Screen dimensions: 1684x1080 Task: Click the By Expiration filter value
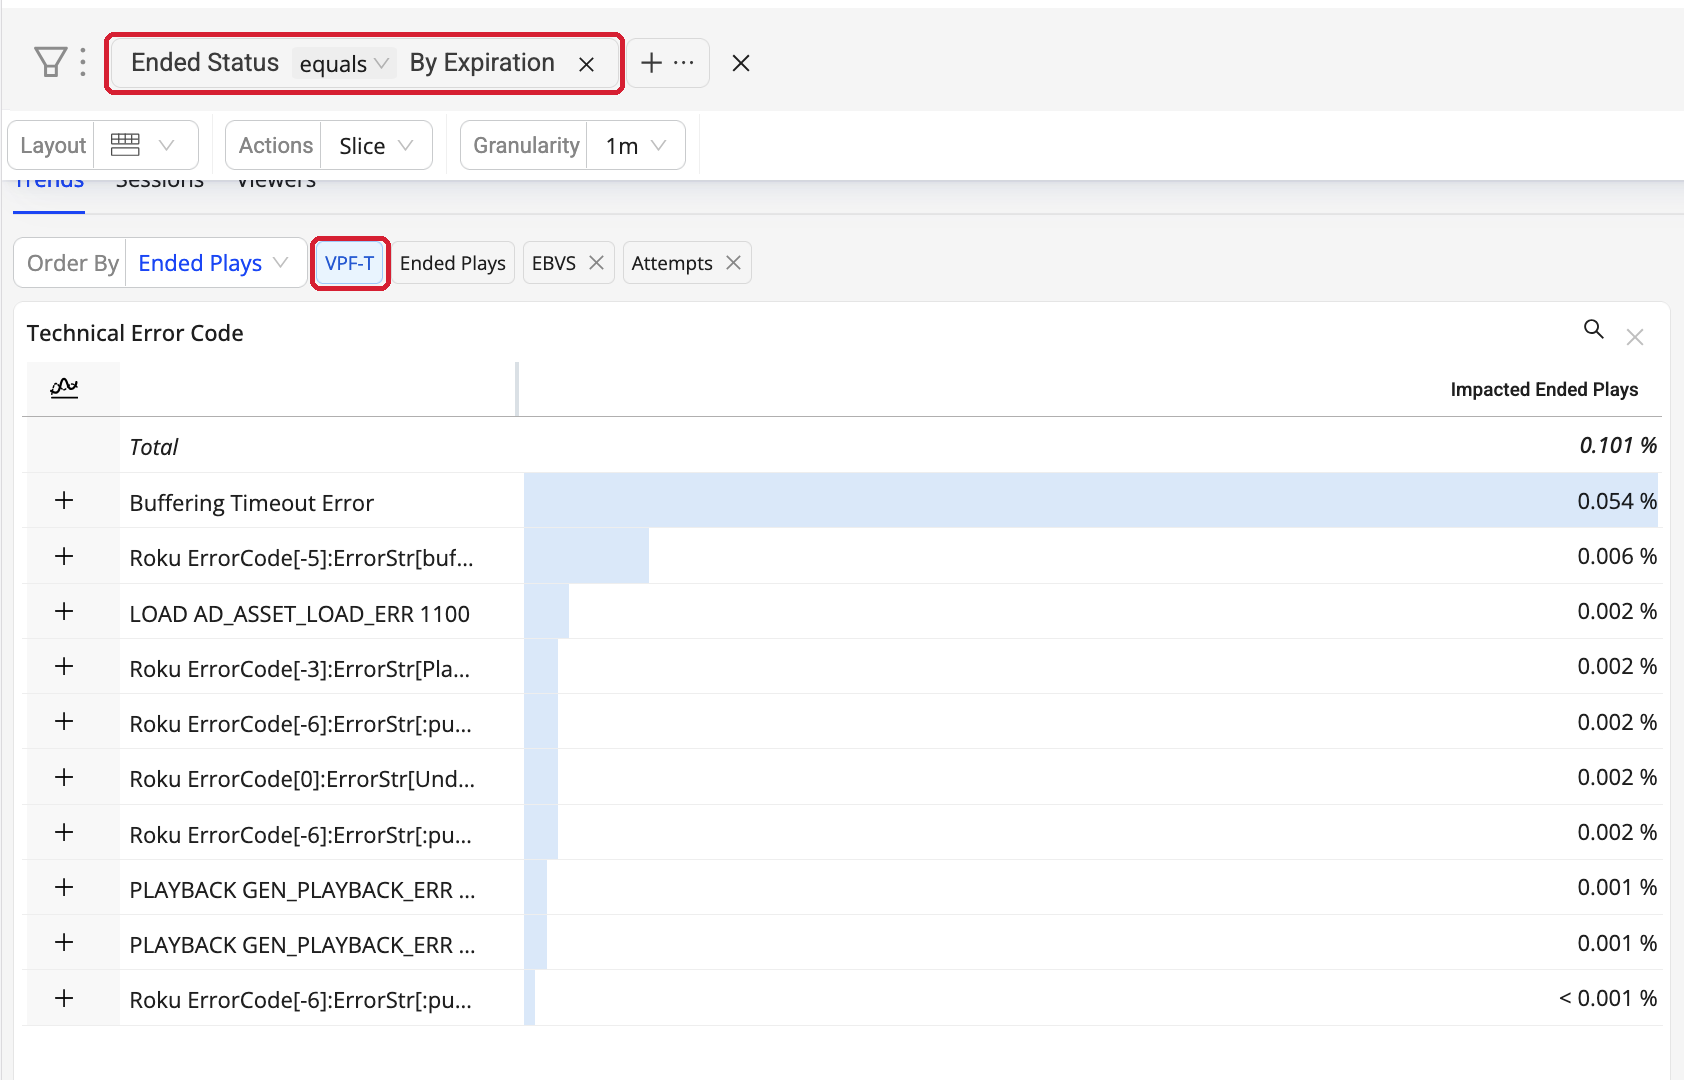[x=482, y=62]
